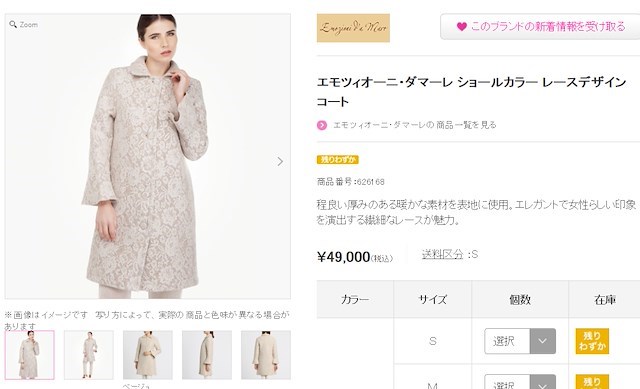Subscribe to this brand's new arrivals button
The image size is (640, 389).
pyautogui.click(x=540, y=27)
